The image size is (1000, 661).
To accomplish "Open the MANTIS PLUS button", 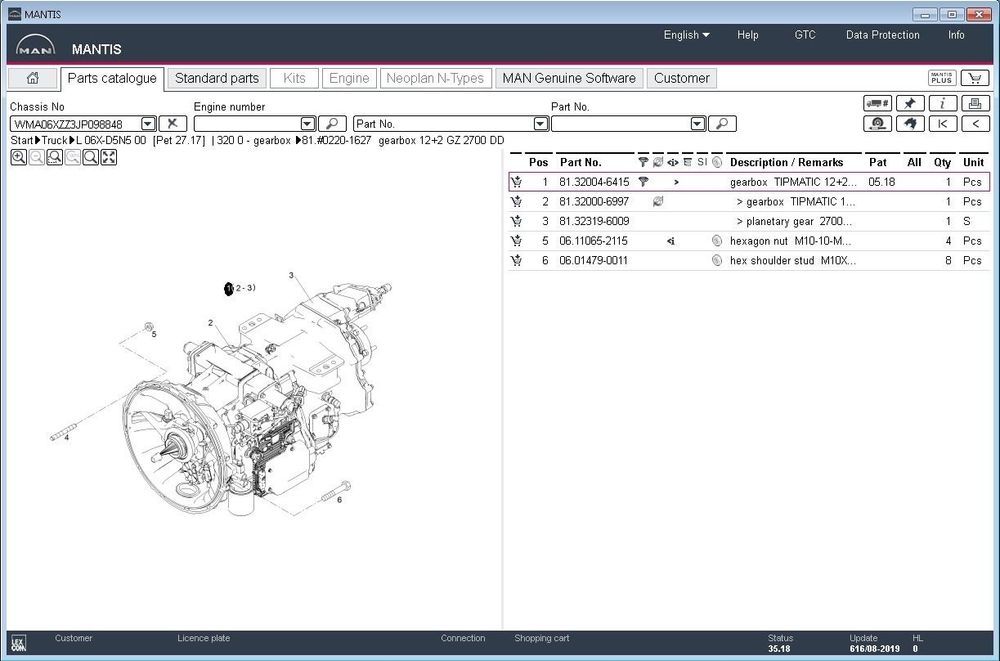I will point(942,78).
